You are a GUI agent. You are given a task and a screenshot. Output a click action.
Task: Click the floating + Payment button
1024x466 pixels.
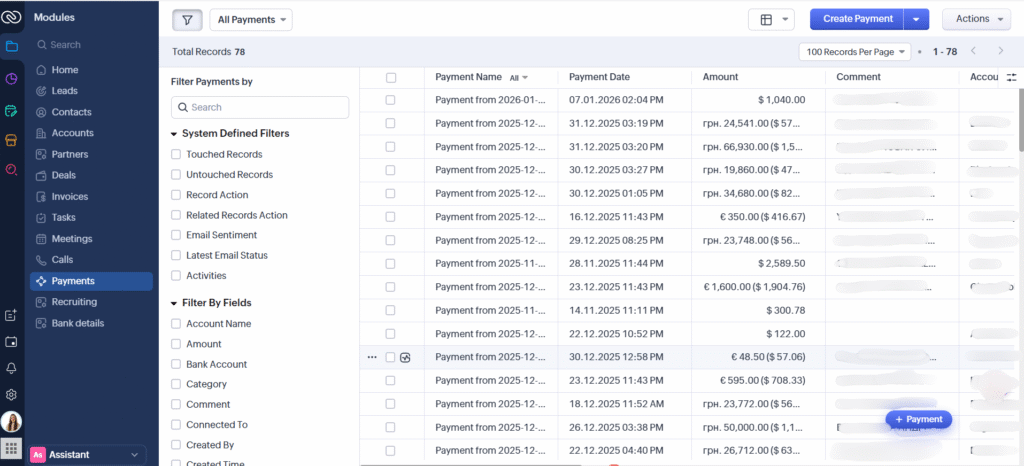[x=918, y=420]
